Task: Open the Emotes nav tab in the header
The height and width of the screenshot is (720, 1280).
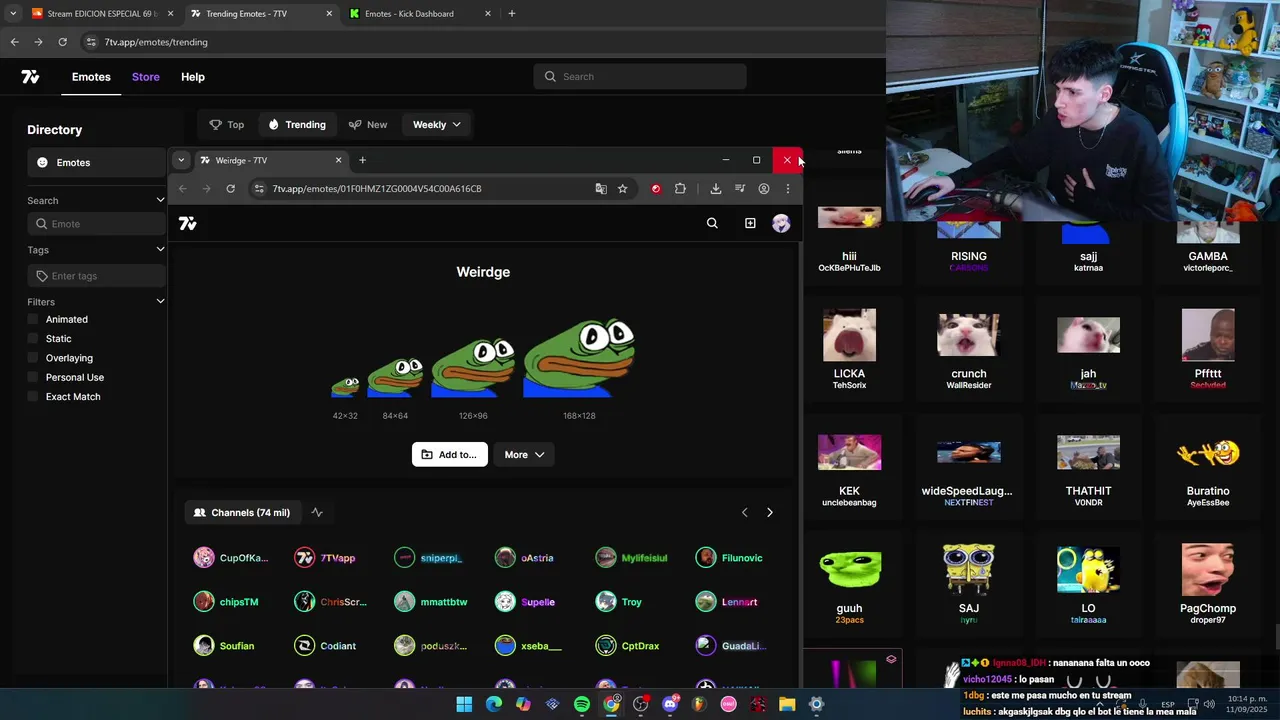Action: point(91,77)
